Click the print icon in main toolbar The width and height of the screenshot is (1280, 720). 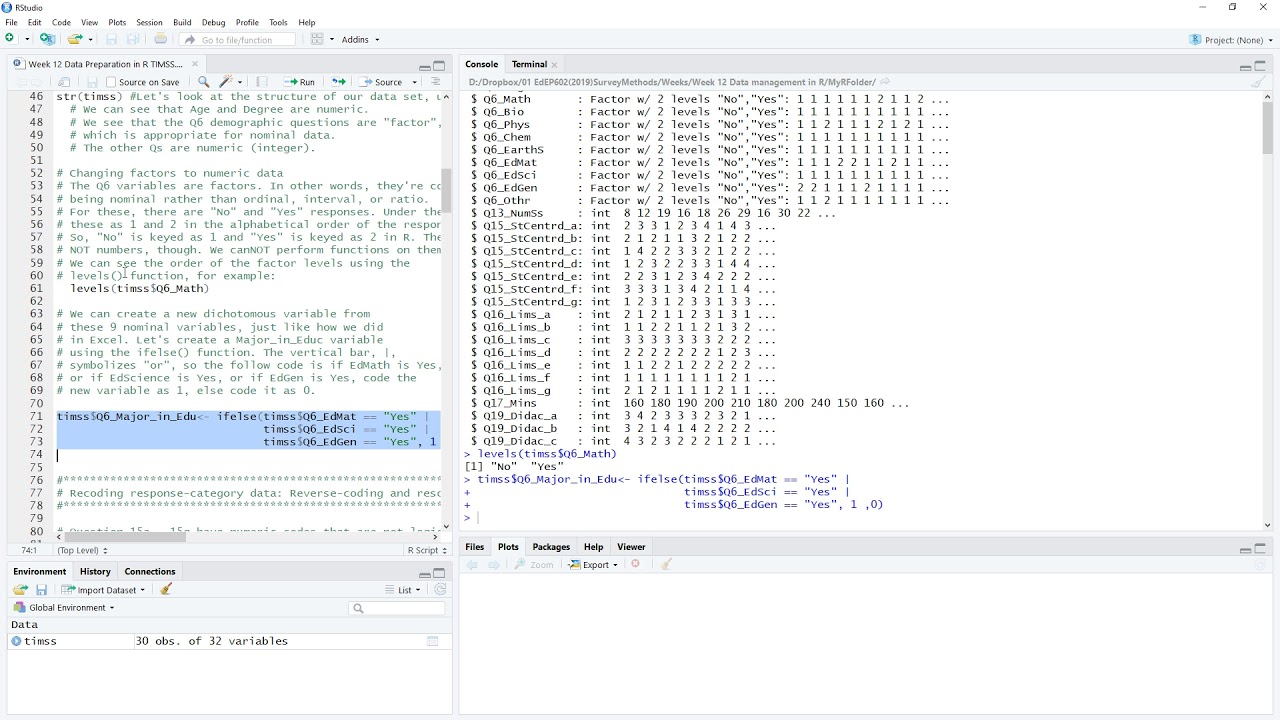point(161,39)
